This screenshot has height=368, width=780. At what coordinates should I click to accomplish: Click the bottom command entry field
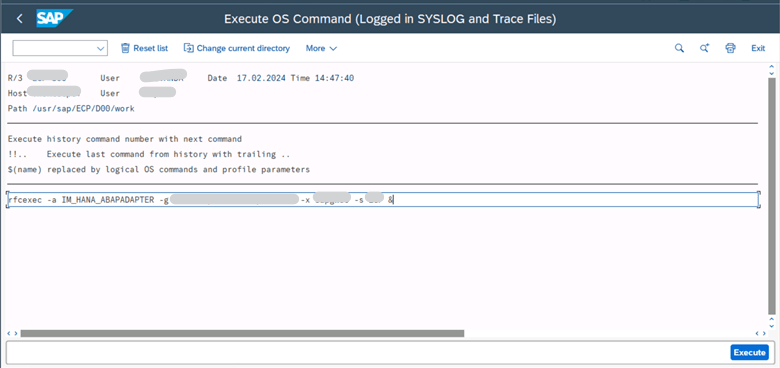coord(367,352)
